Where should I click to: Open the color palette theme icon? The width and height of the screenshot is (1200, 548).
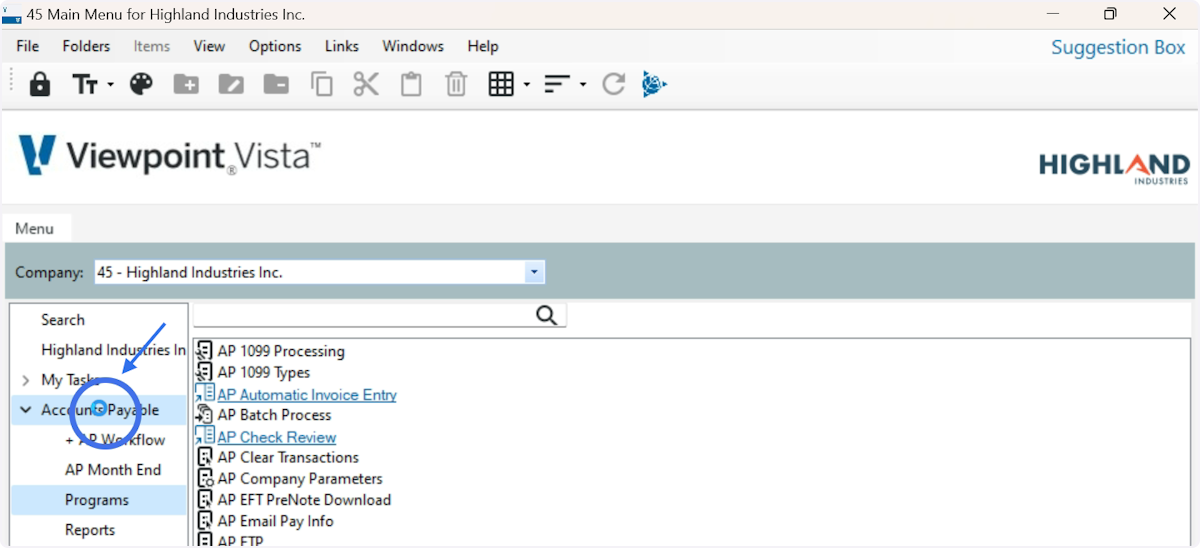tap(142, 84)
